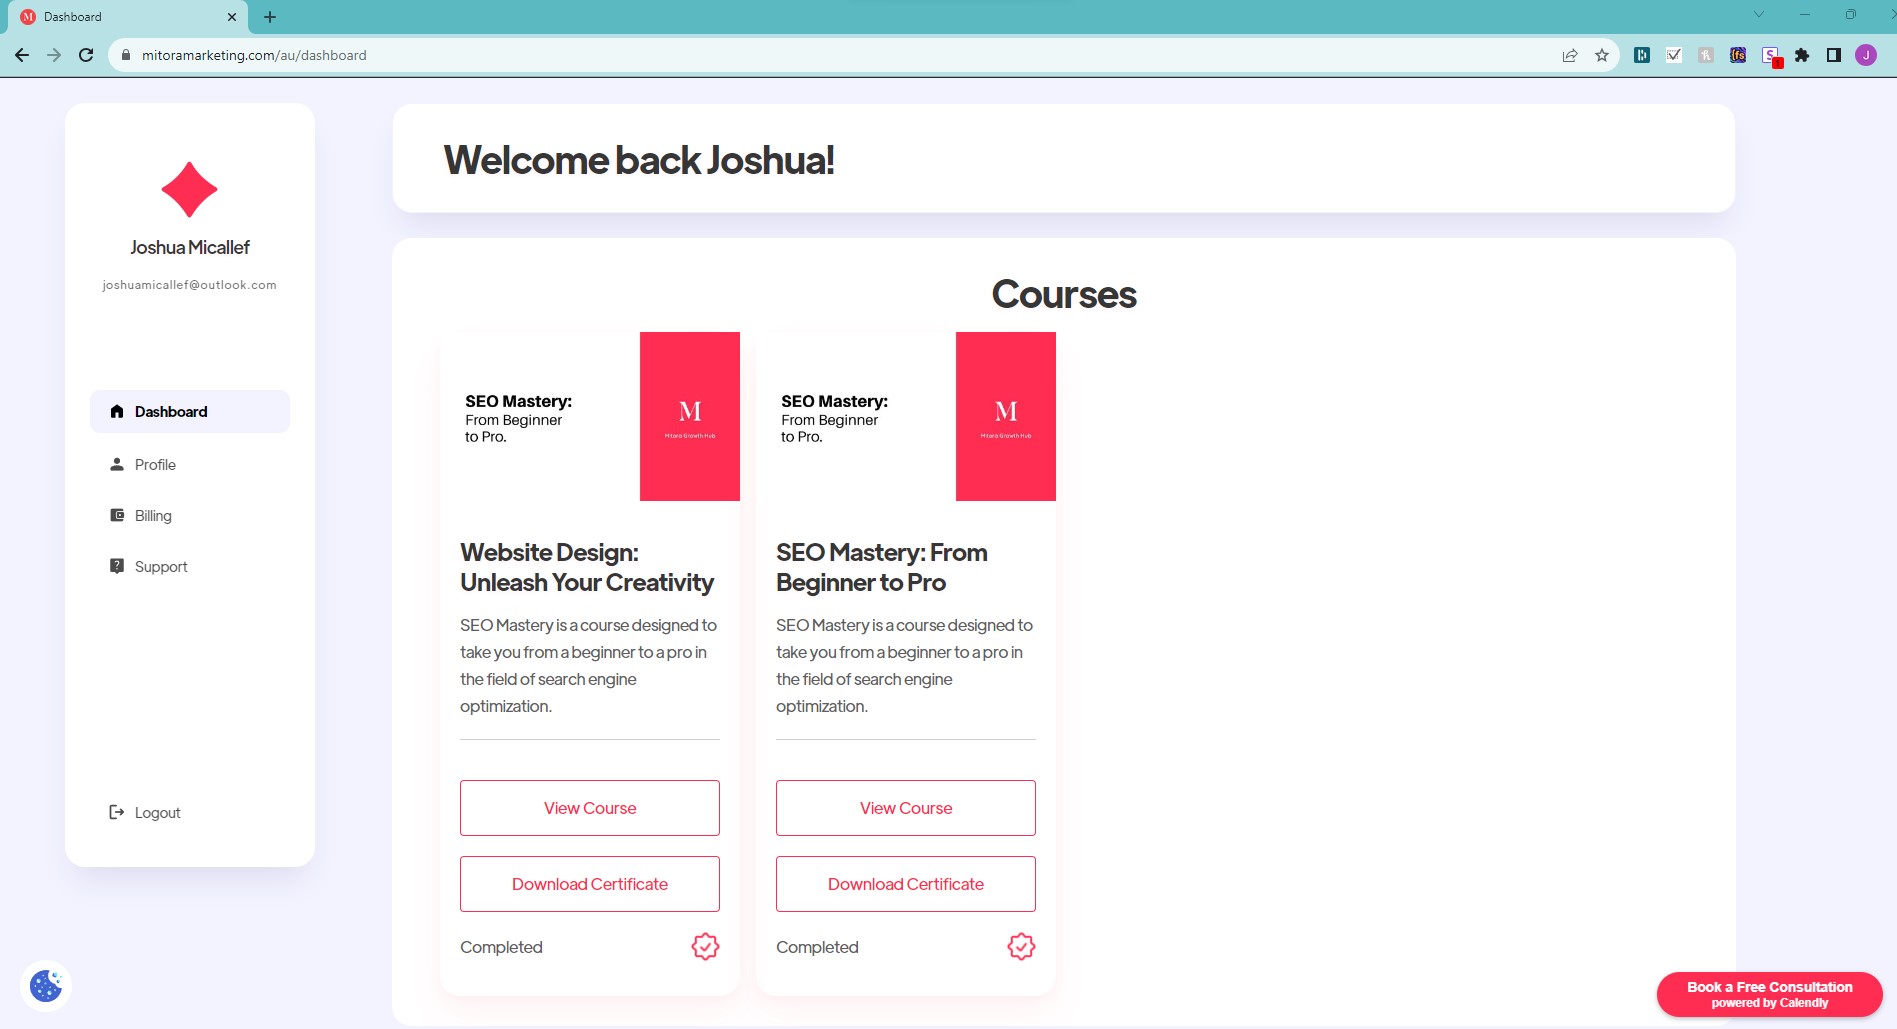This screenshot has height=1029, width=1897.
Task: Open the browser Extensions puzzle icon
Action: [1801, 55]
